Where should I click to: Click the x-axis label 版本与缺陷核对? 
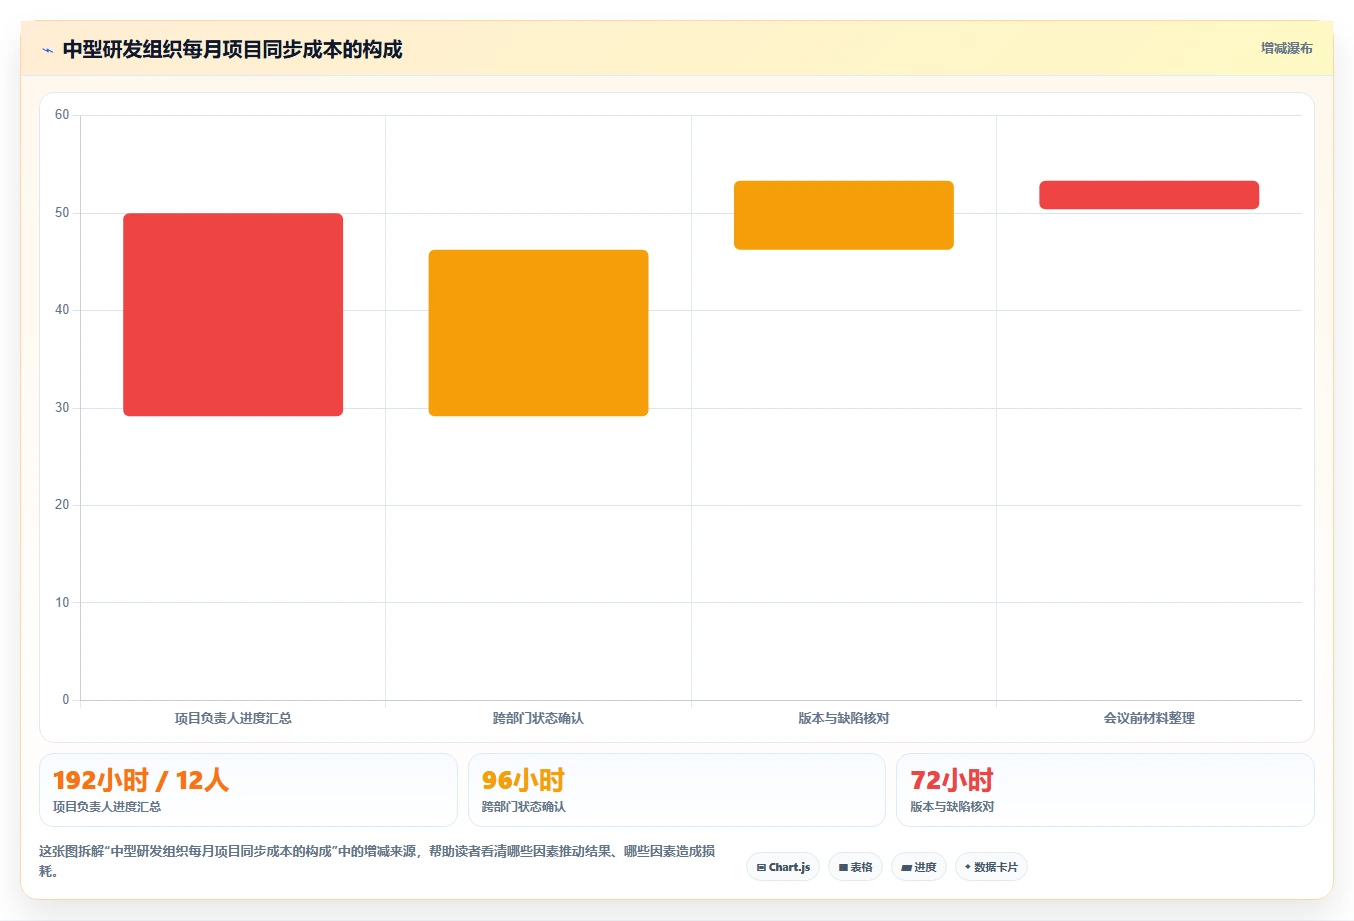[x=844, y=718]
